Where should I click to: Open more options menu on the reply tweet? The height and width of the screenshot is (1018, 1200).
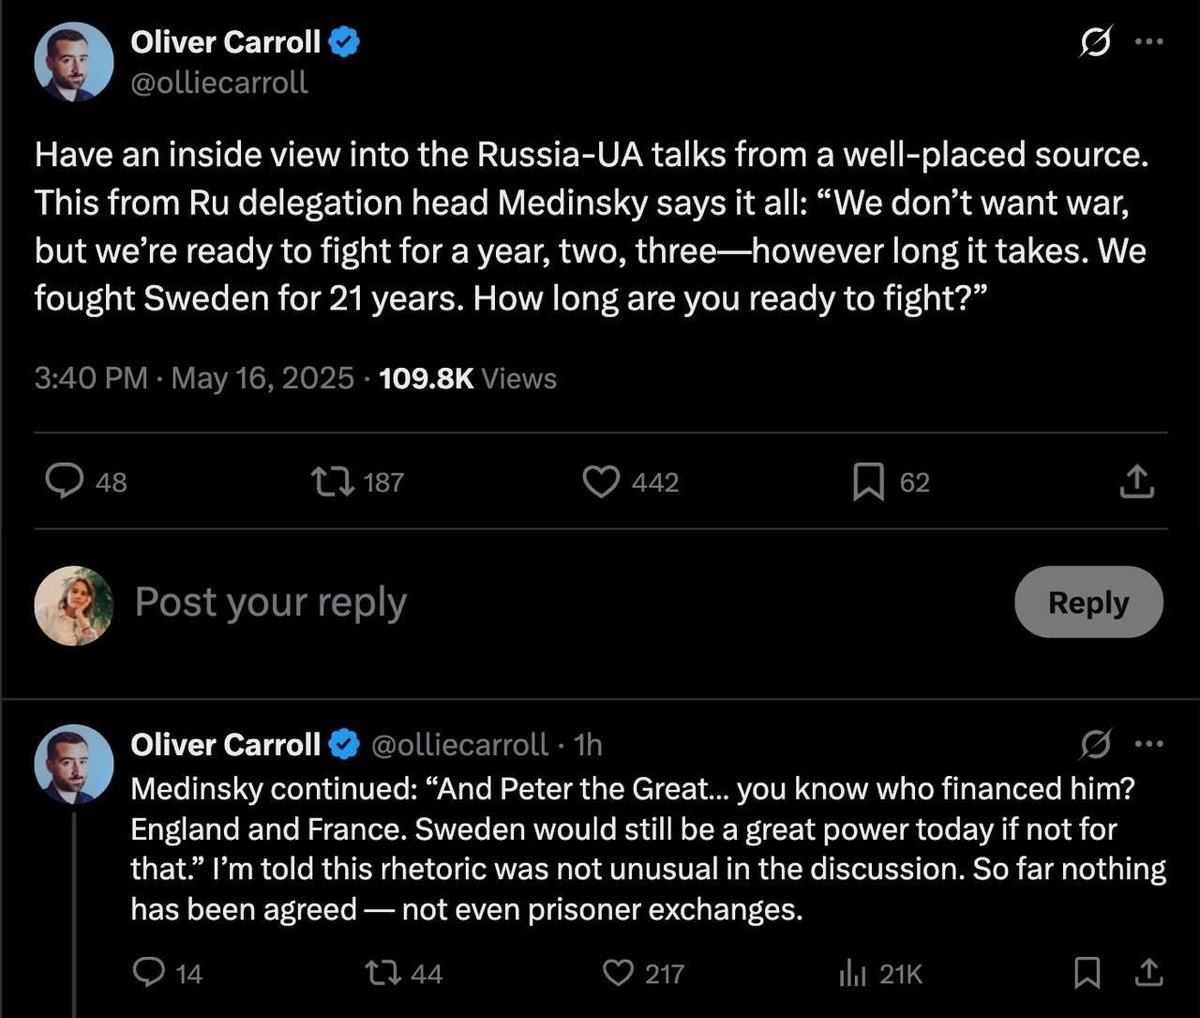(1149, 744)
